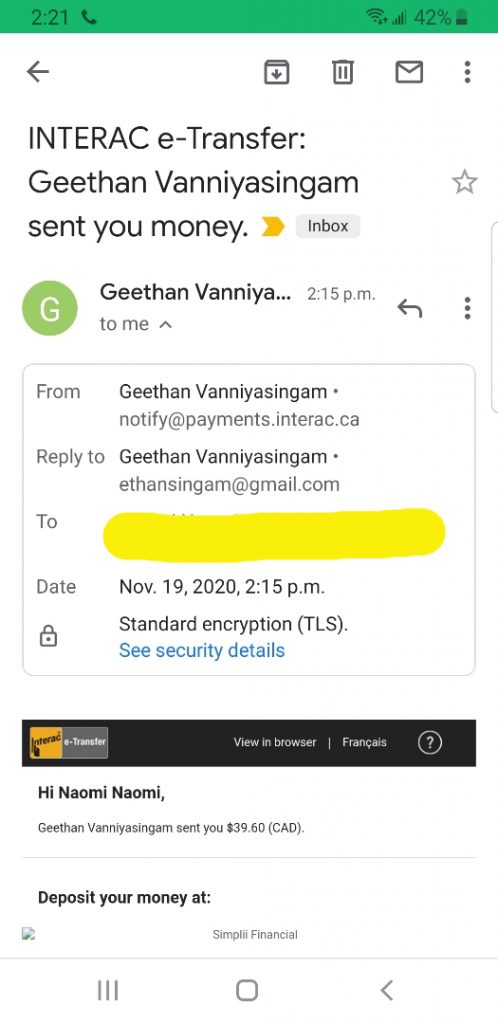Delete the email with trash icon
This screenshot has width=498, height=1024.
343,72
